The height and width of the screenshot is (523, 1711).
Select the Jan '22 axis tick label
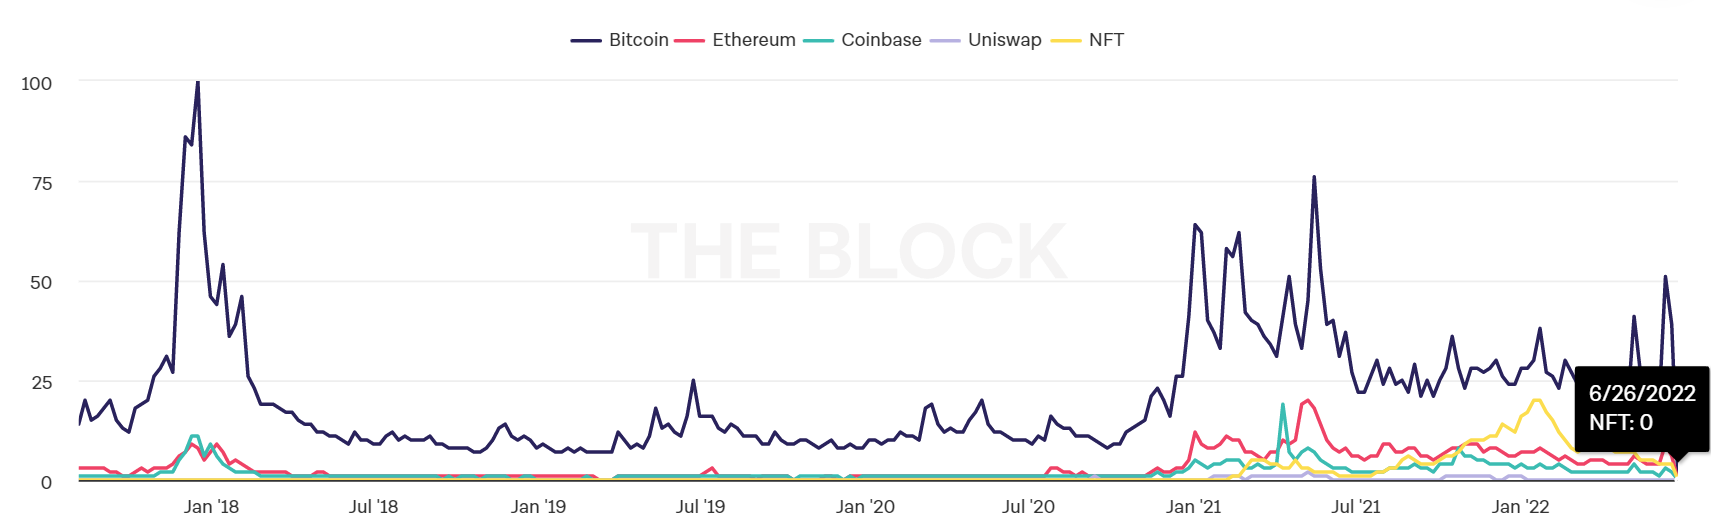pos(1520,507)
